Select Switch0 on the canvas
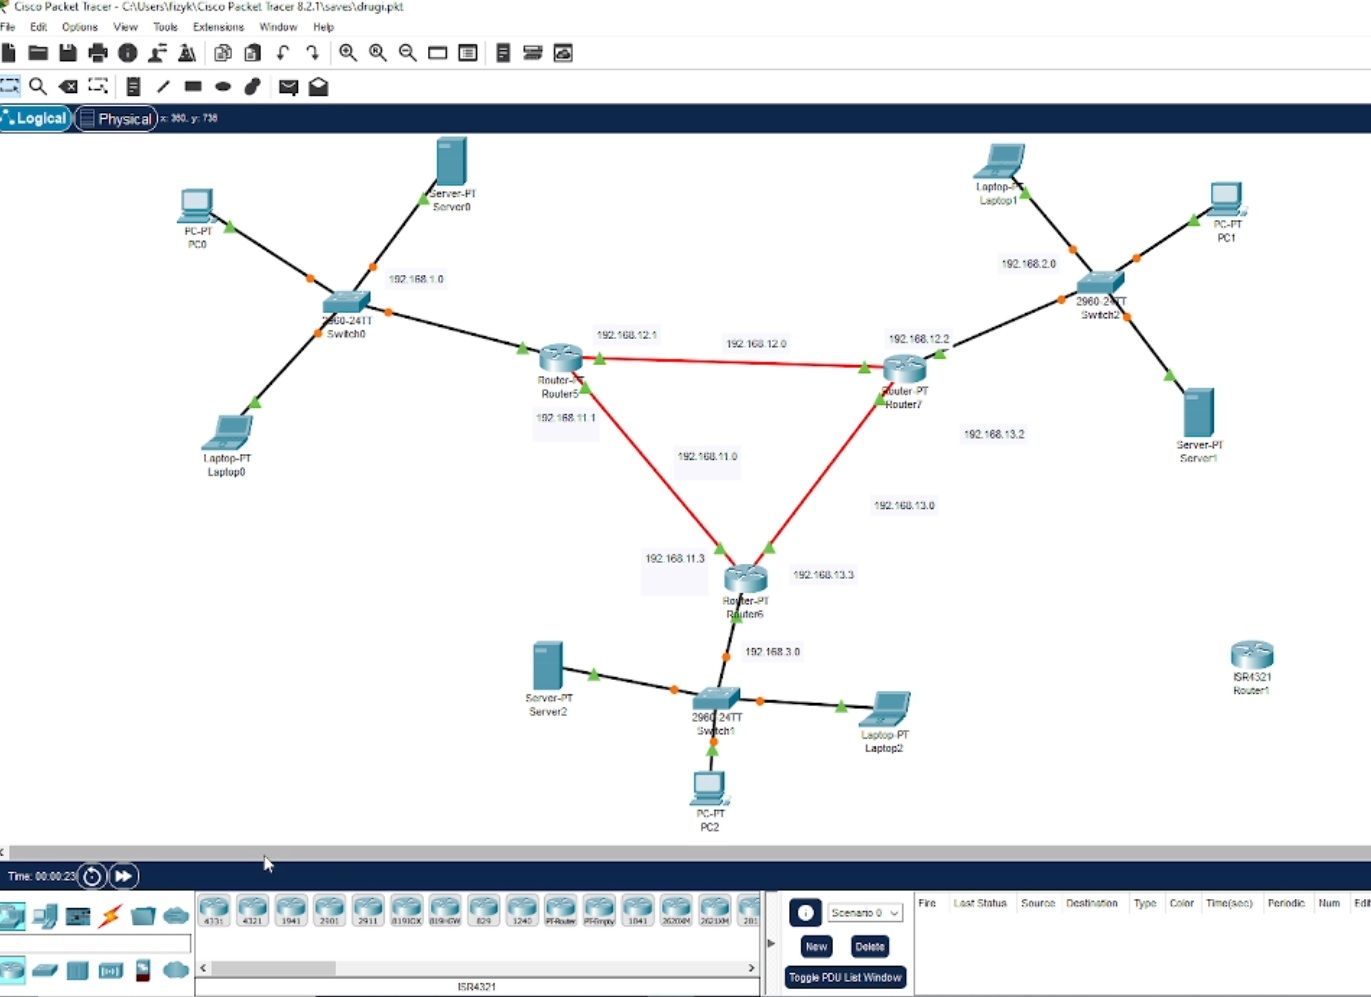1371x997 pixels. point(346,302)
